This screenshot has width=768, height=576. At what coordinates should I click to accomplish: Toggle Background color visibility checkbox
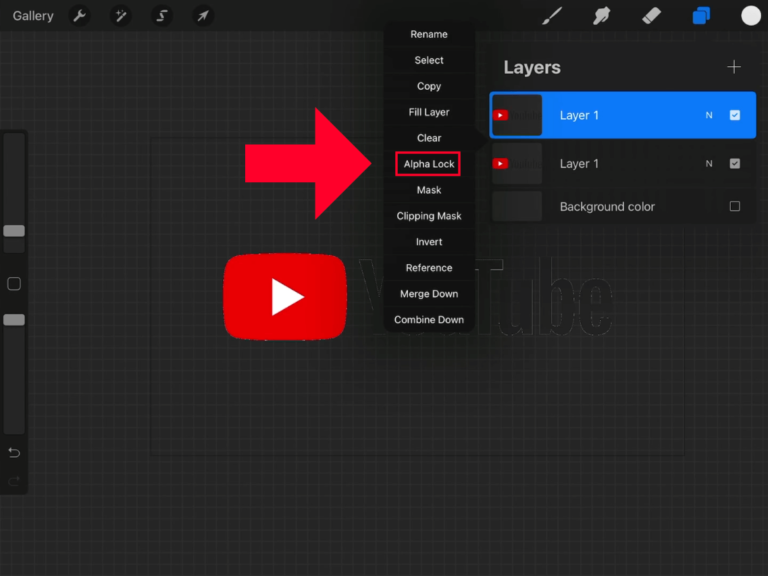point(734,206)
